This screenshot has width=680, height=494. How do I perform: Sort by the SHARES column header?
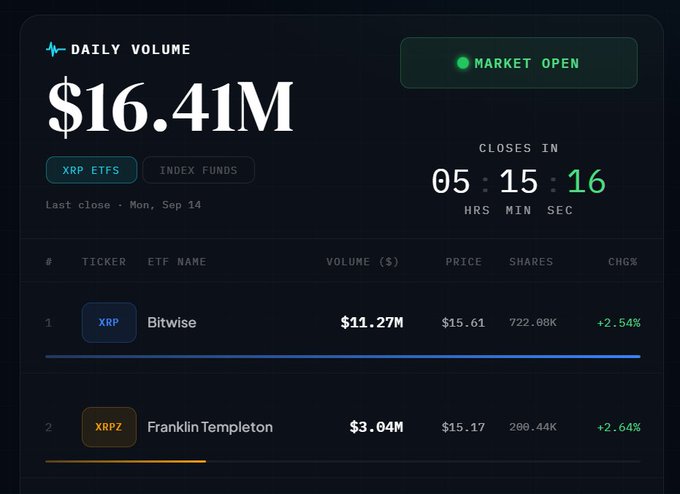[531, 262]
